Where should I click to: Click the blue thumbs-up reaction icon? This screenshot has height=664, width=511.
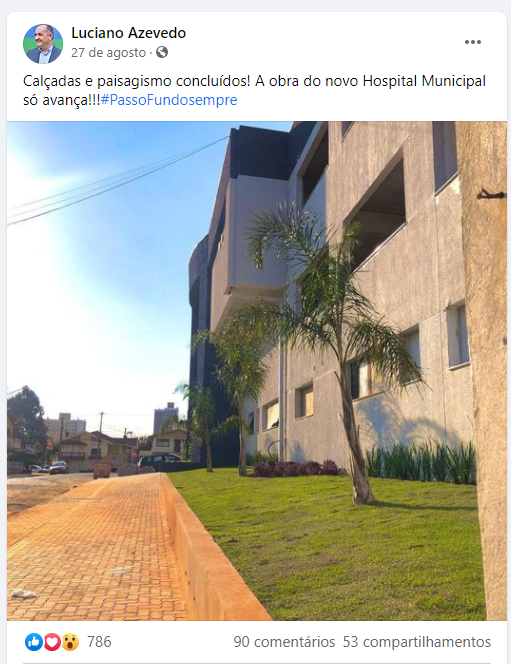click(x=34, y=642)
